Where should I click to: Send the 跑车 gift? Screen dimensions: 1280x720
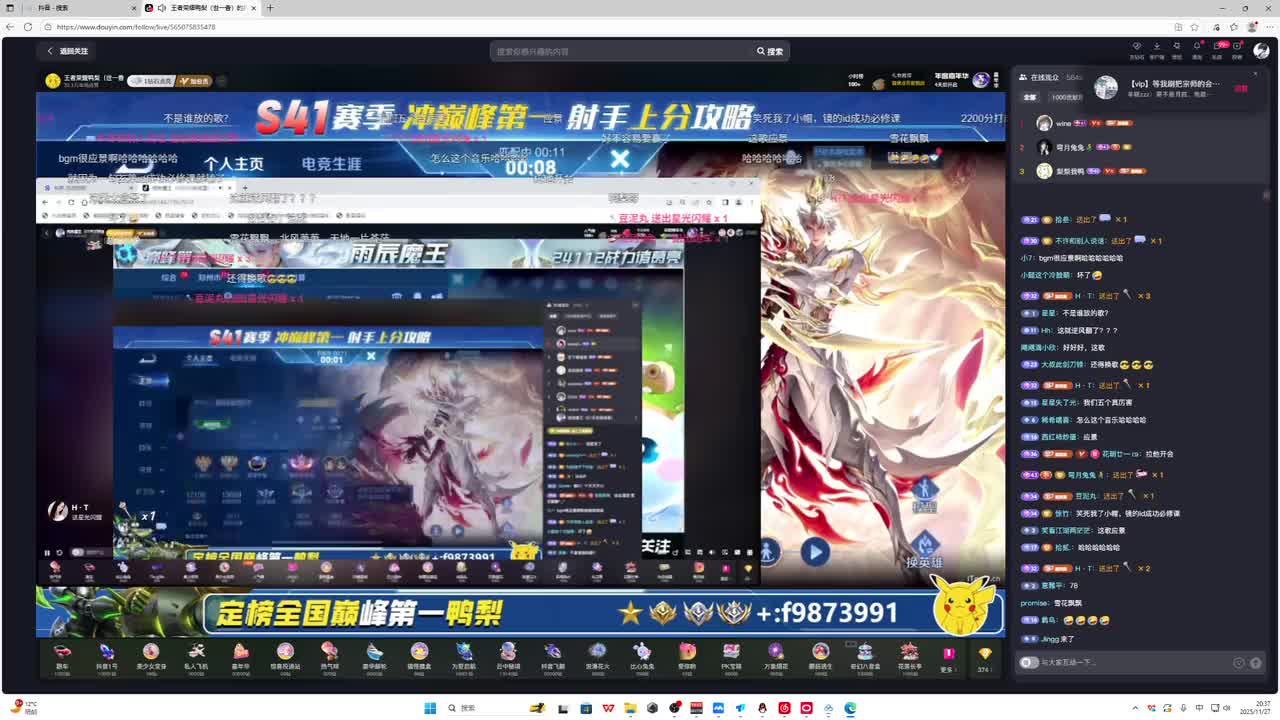tap(62, 656)
